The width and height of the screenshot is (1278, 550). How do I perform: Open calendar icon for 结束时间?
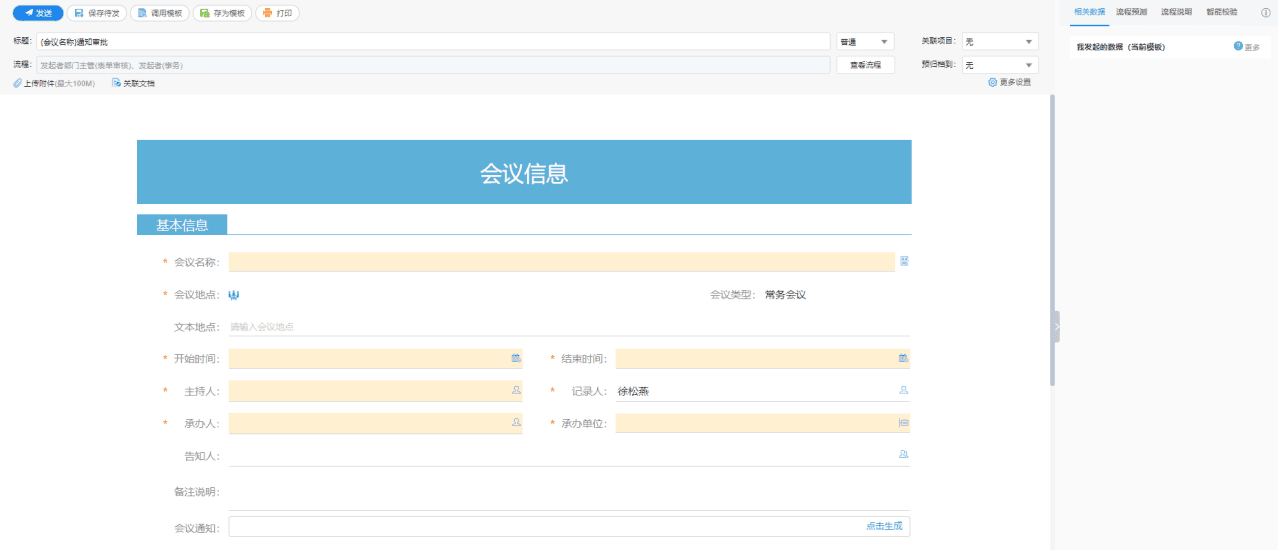(903, 358)
